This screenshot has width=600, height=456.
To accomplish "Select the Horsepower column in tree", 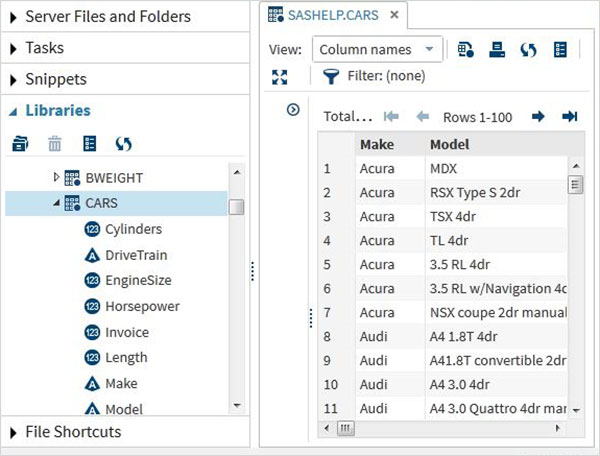I will (x=142, y=306).
